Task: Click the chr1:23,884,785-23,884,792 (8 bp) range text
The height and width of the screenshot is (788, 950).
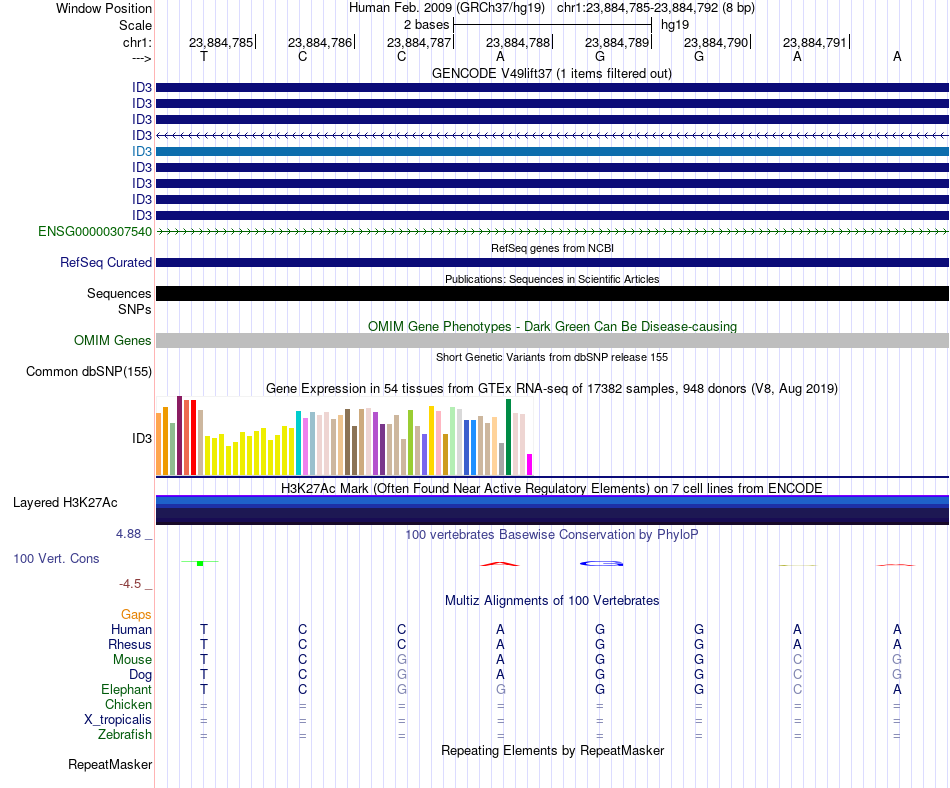Action: [x=656, y=8]
